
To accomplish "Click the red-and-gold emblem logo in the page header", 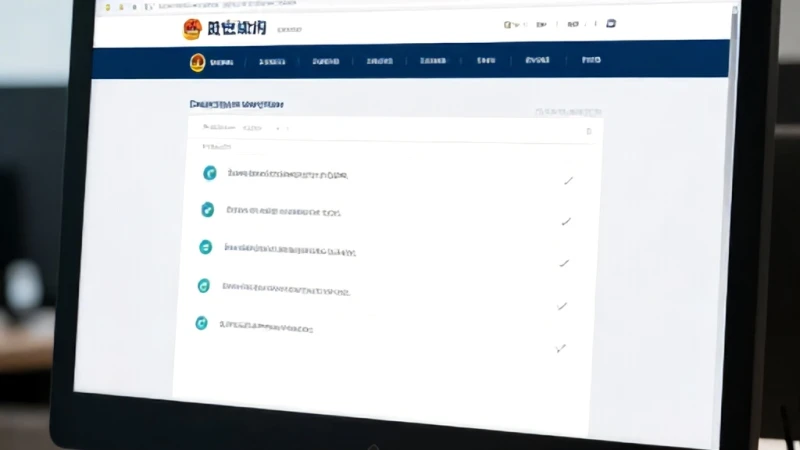I will 192,29.
